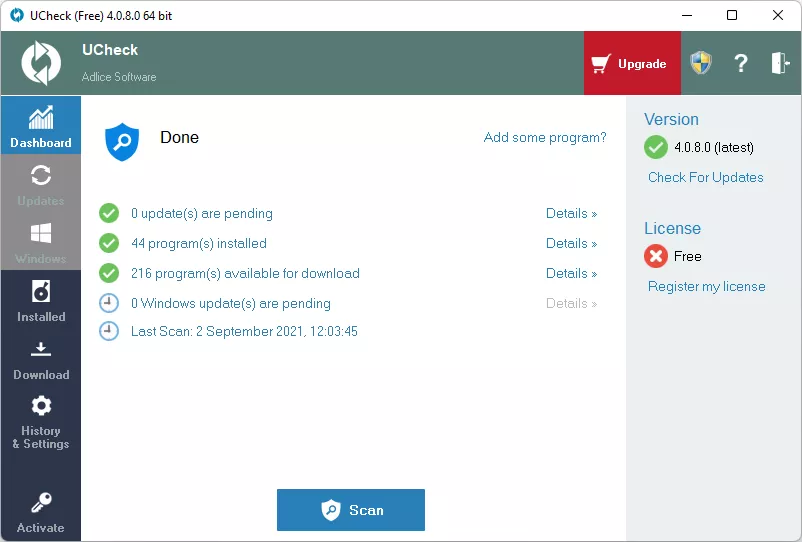The width and height of the screenshot is (802, 542).
Task: Open the Download section
Action: [x=41, y=358]
